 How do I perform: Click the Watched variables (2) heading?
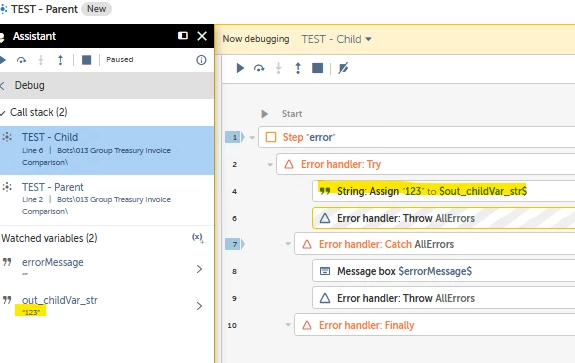click(49, 238)
